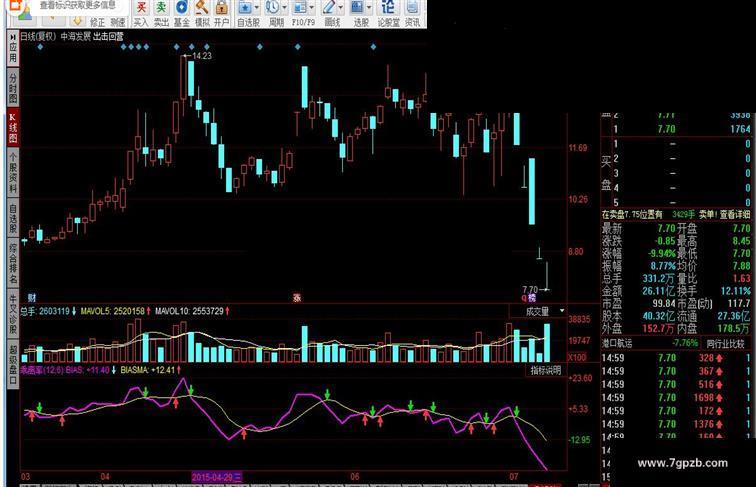Click the 查看详细 link
The width and height of the screenshot is (756, 487).
[x=735, y=215]
